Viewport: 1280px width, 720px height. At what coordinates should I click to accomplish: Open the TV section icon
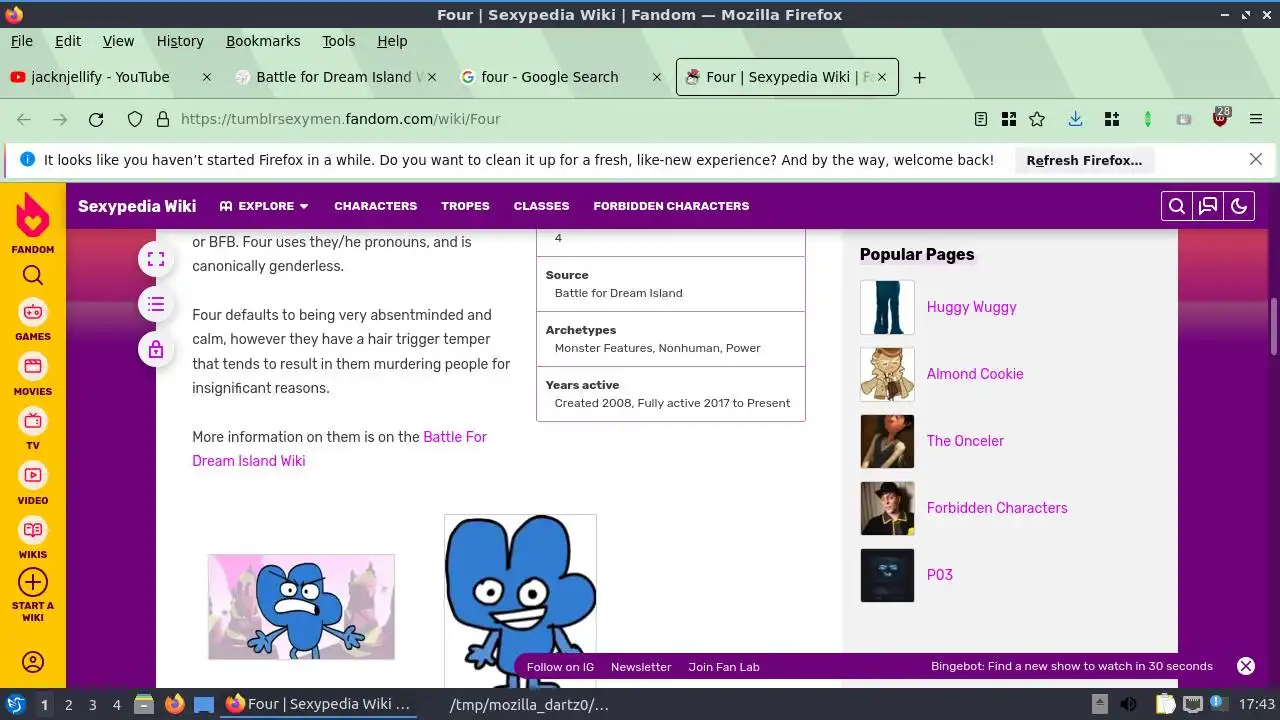tap(33, 421)
